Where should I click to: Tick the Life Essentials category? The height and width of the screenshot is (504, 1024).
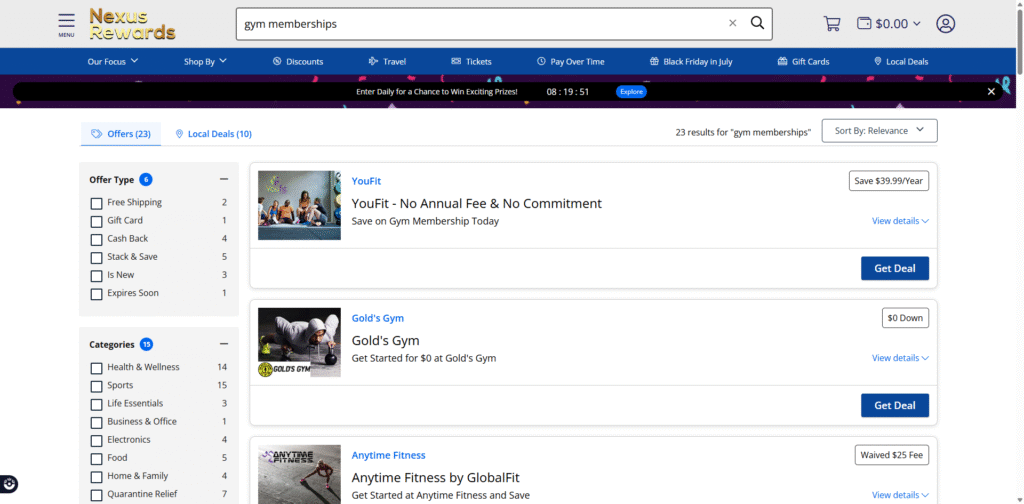96,405
